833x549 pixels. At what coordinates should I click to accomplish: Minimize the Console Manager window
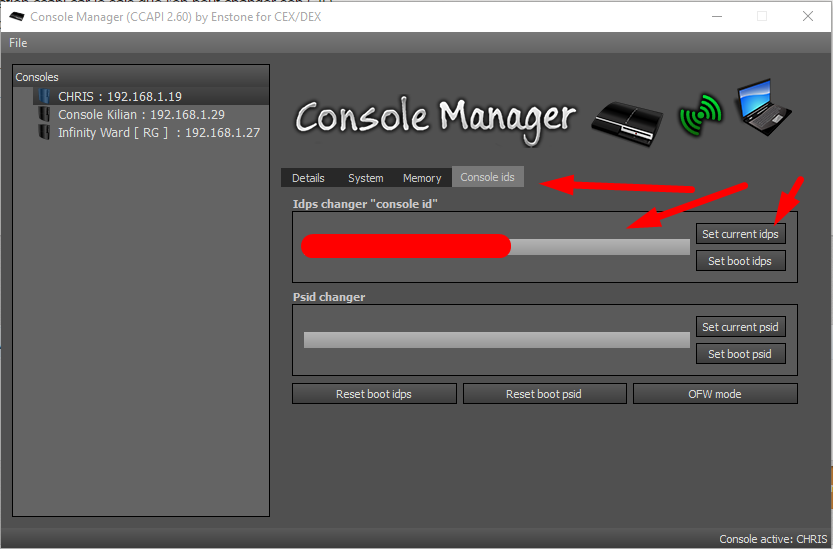pyautogui.click(x=717, y=16)
